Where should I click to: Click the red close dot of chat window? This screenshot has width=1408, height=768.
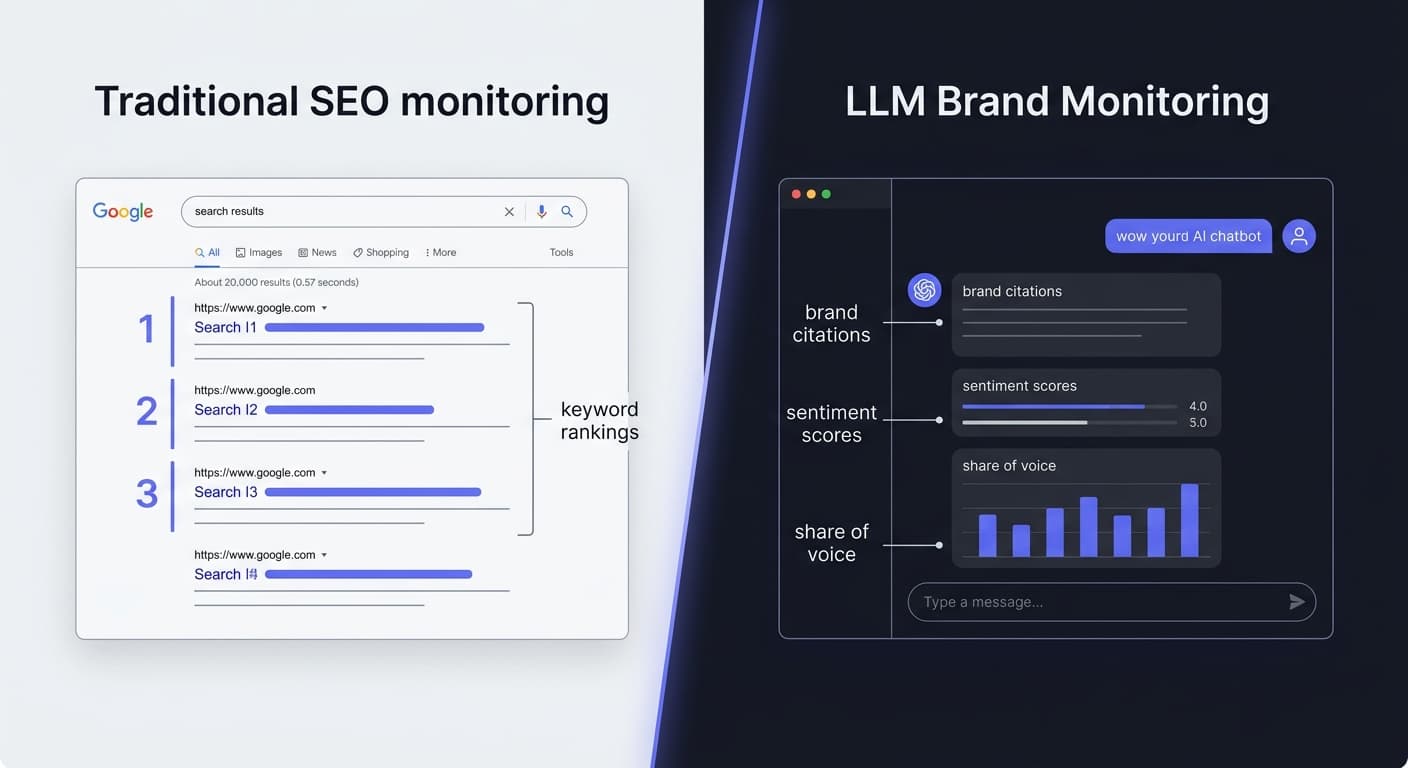click(796, 194)
